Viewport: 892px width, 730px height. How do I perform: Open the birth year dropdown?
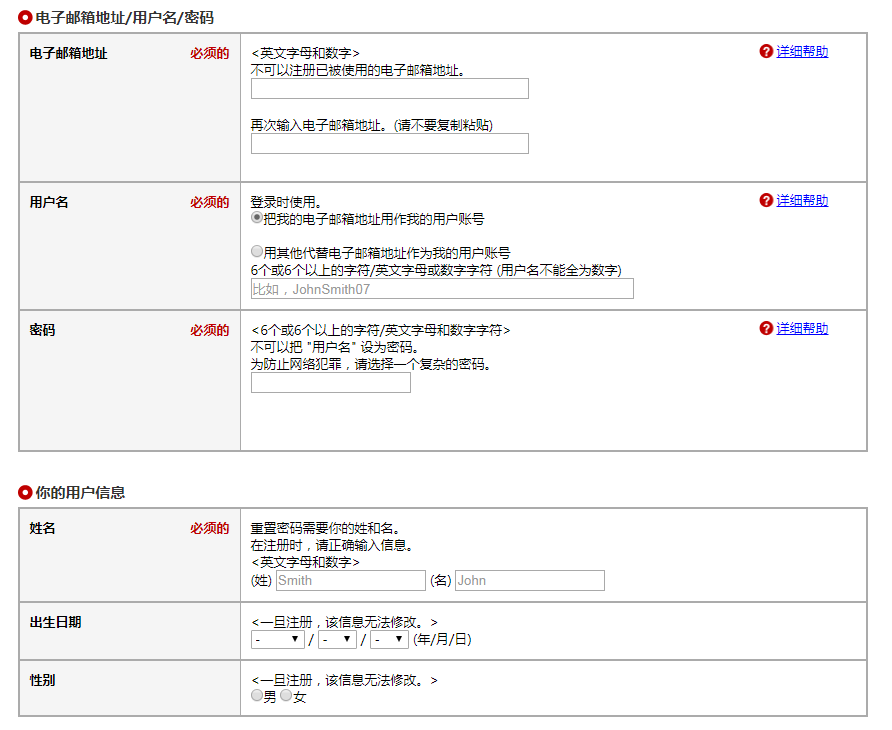278,640
